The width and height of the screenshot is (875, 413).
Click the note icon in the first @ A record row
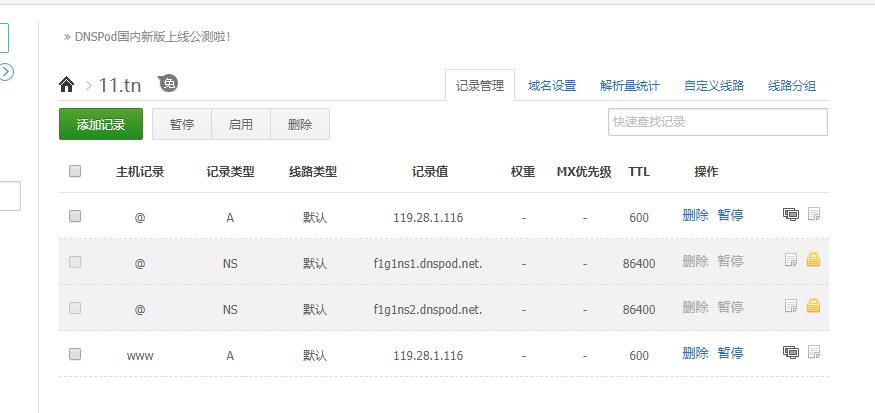point(814,214)
